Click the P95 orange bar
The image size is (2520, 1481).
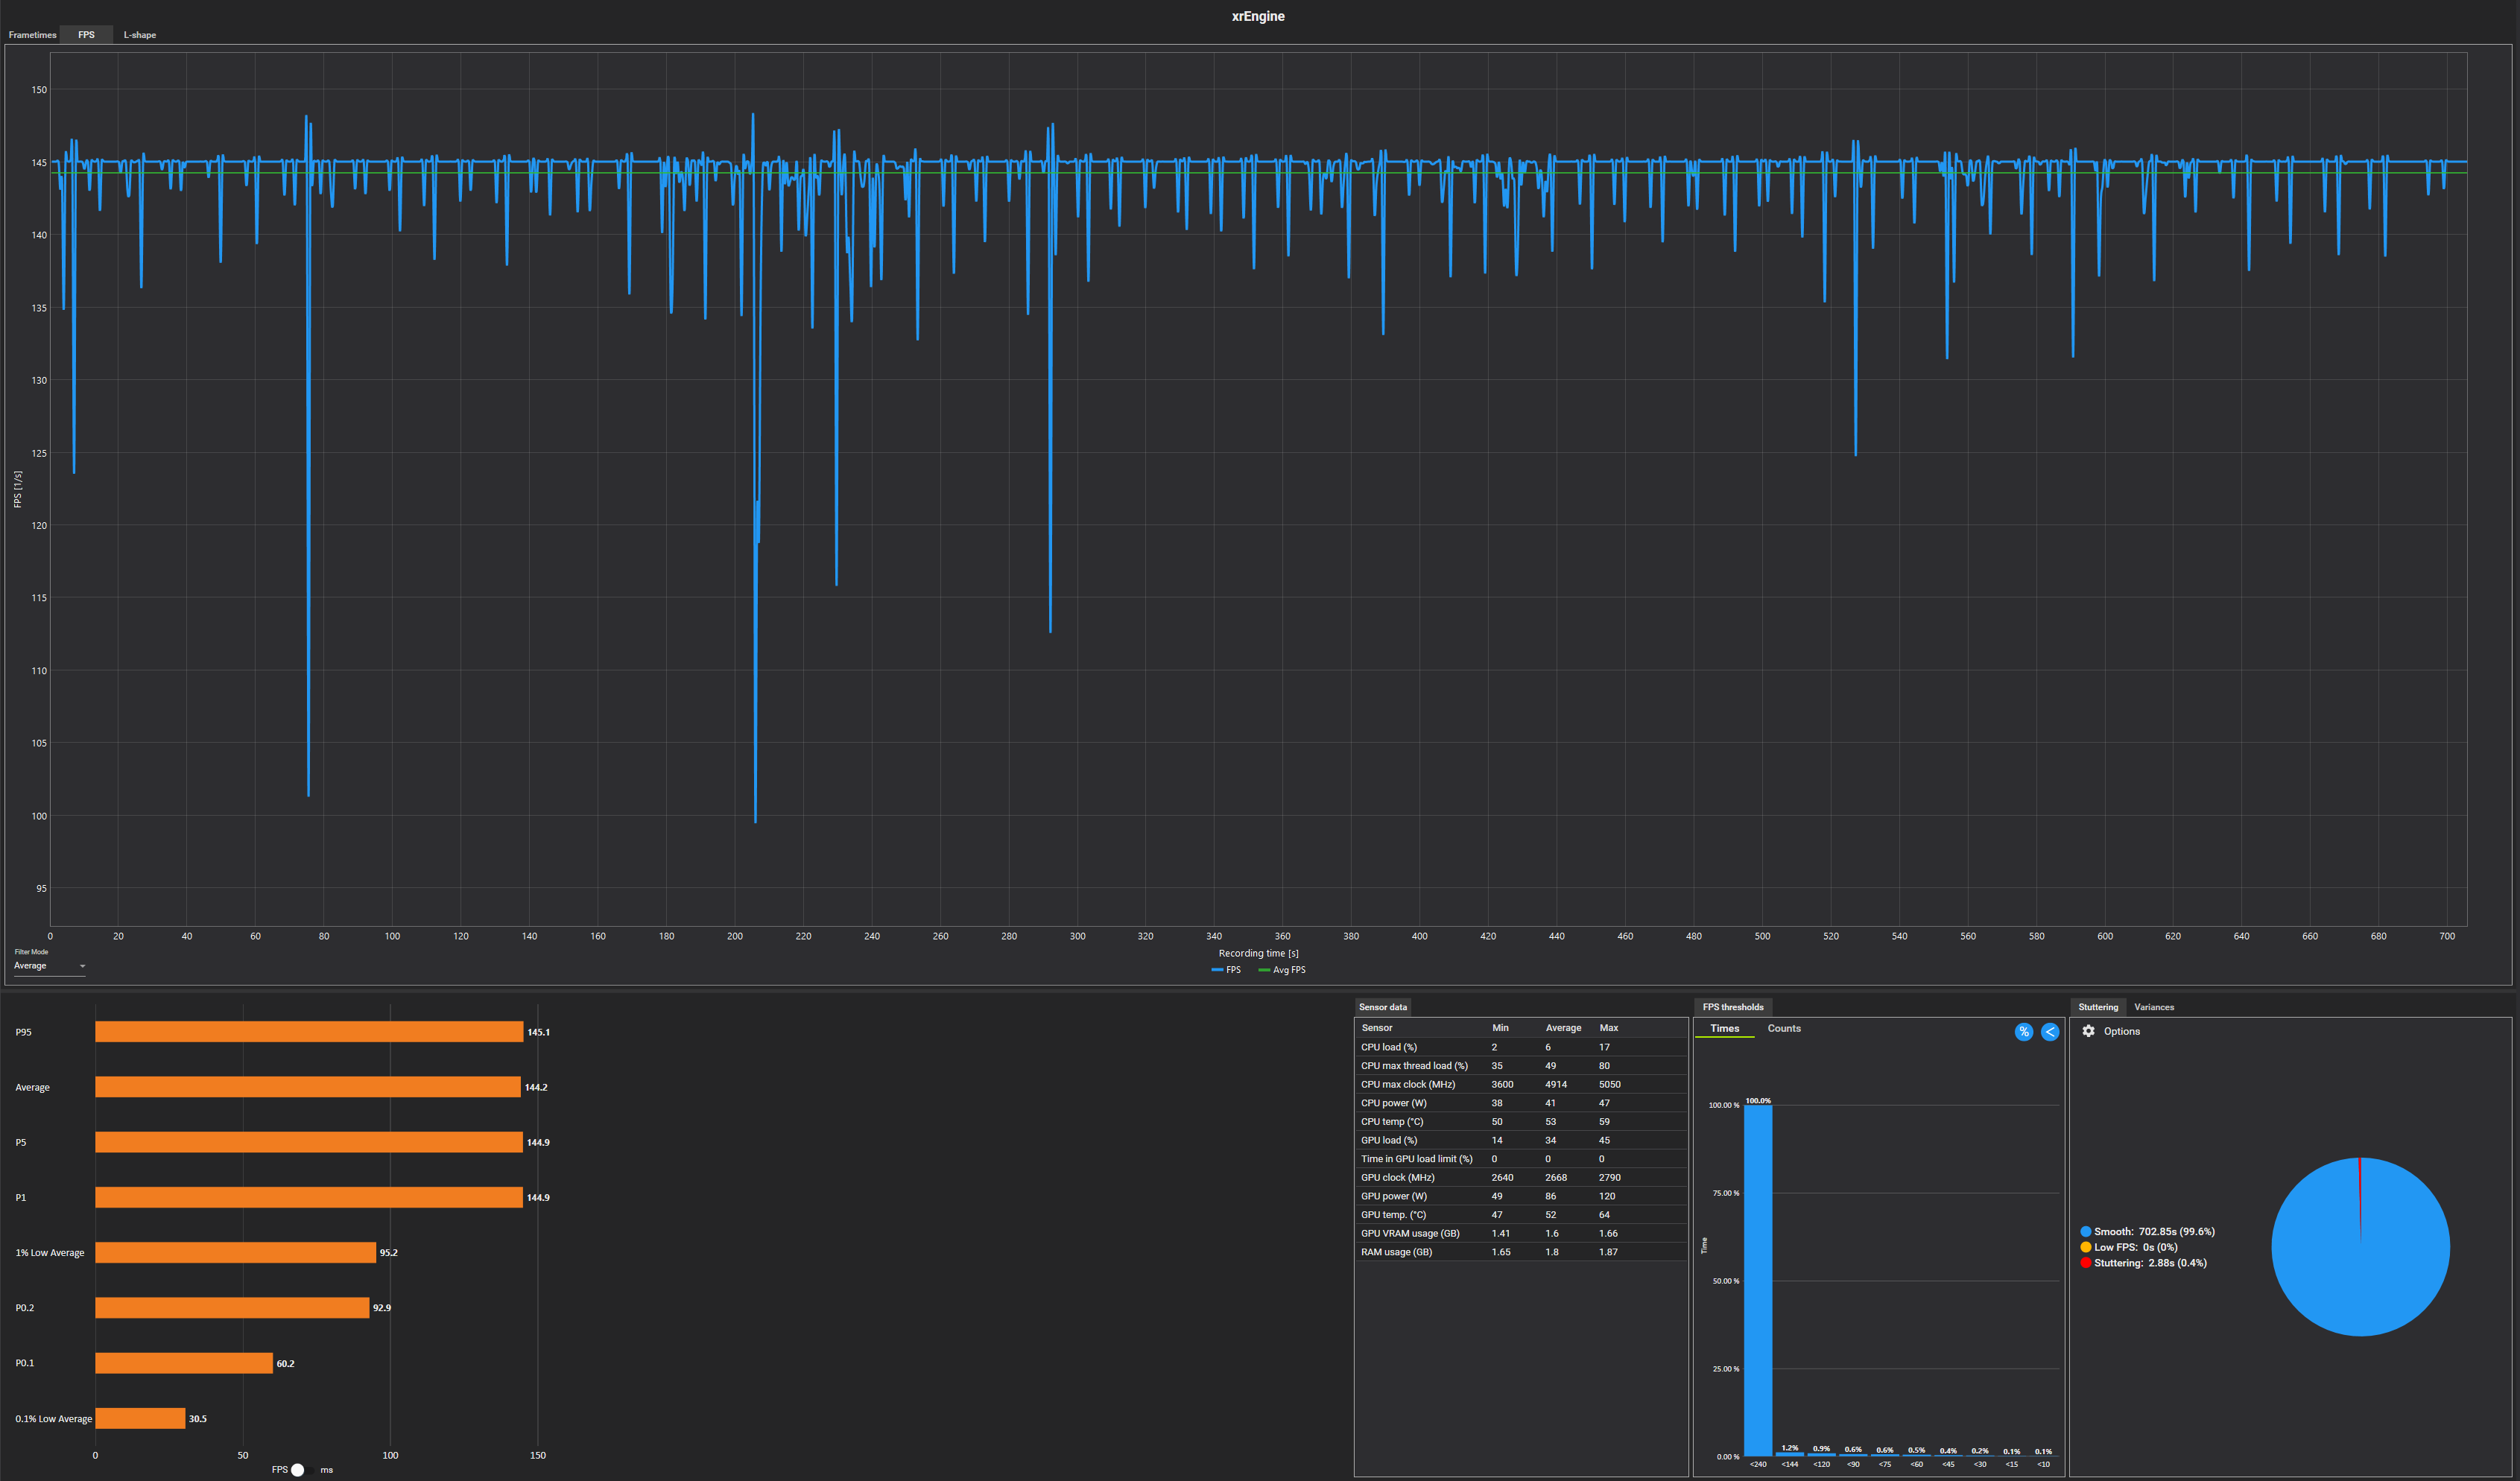point(309,1032)
